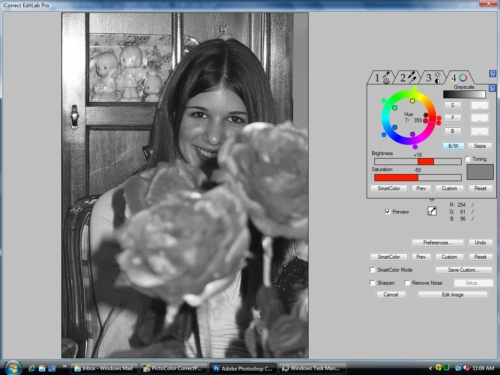Click Prev directly beneath the Saturation slider
Screen dimensions: 500x375
[x=421, y=189]
